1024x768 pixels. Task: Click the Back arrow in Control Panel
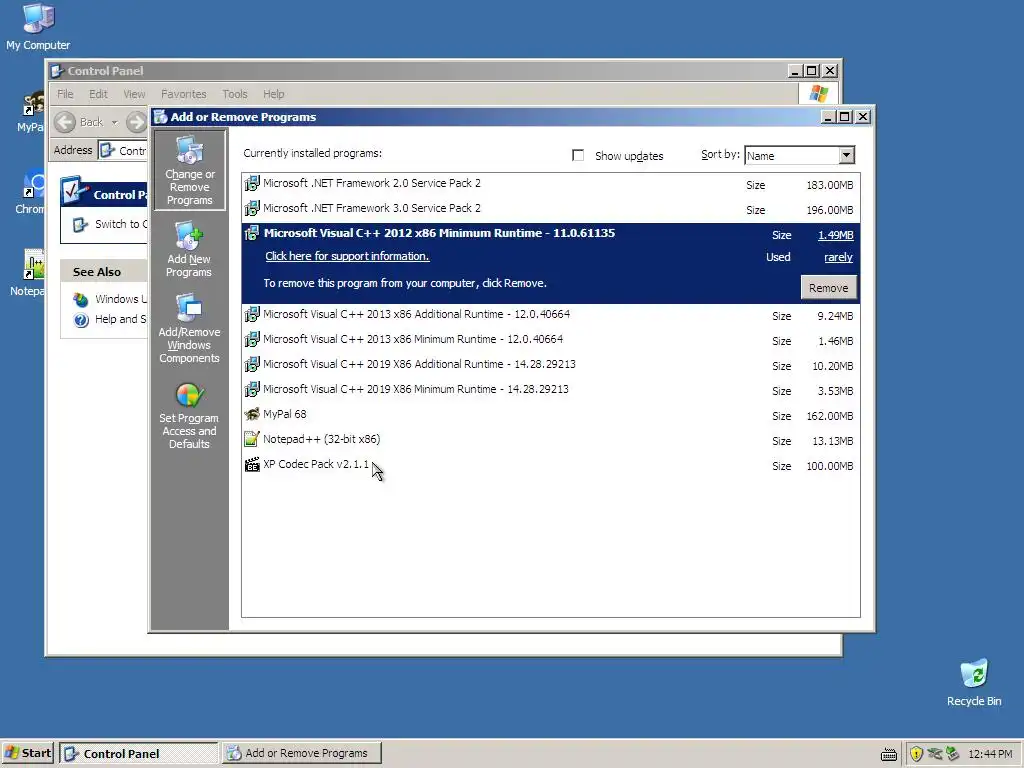(65, 122)
